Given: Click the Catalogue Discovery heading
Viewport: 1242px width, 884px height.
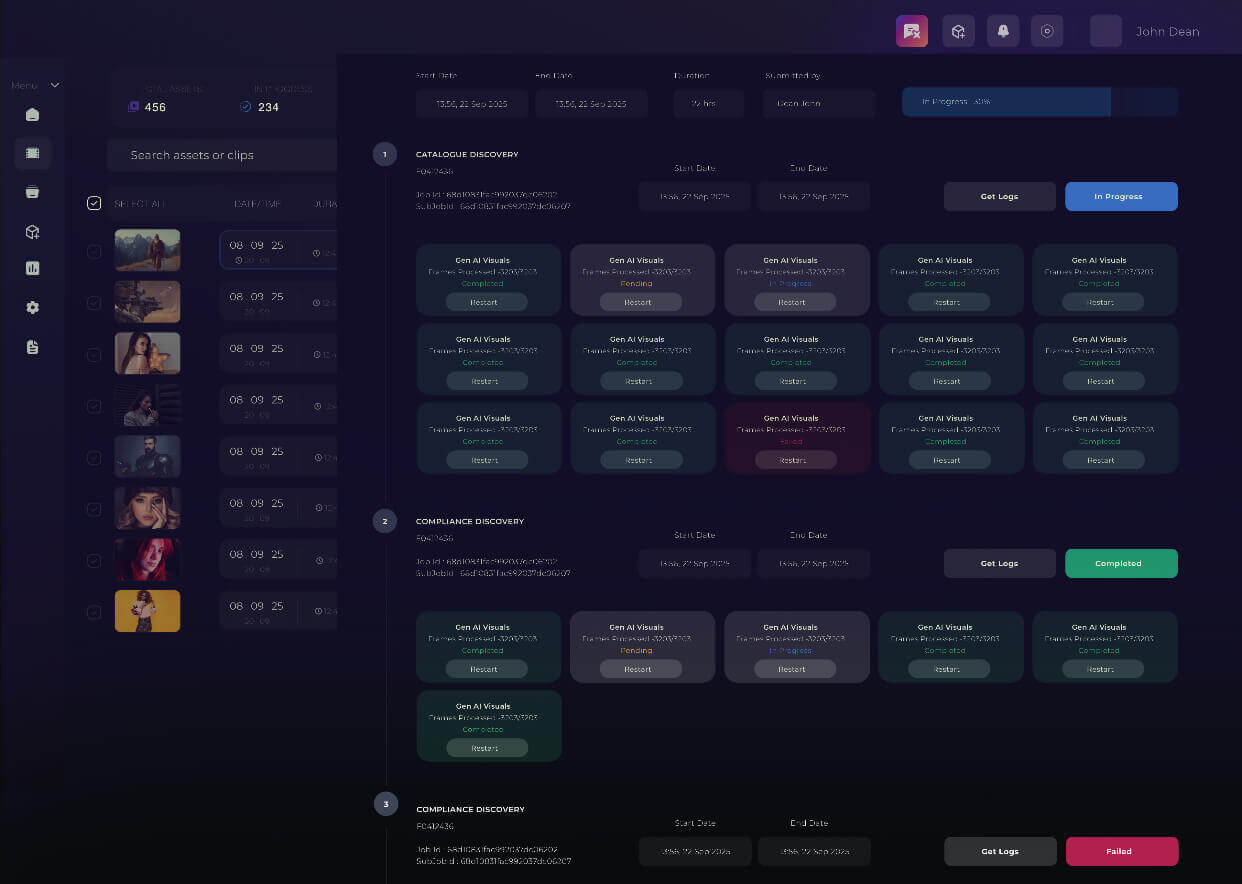Looking at the screenshot, I should 467,154.
